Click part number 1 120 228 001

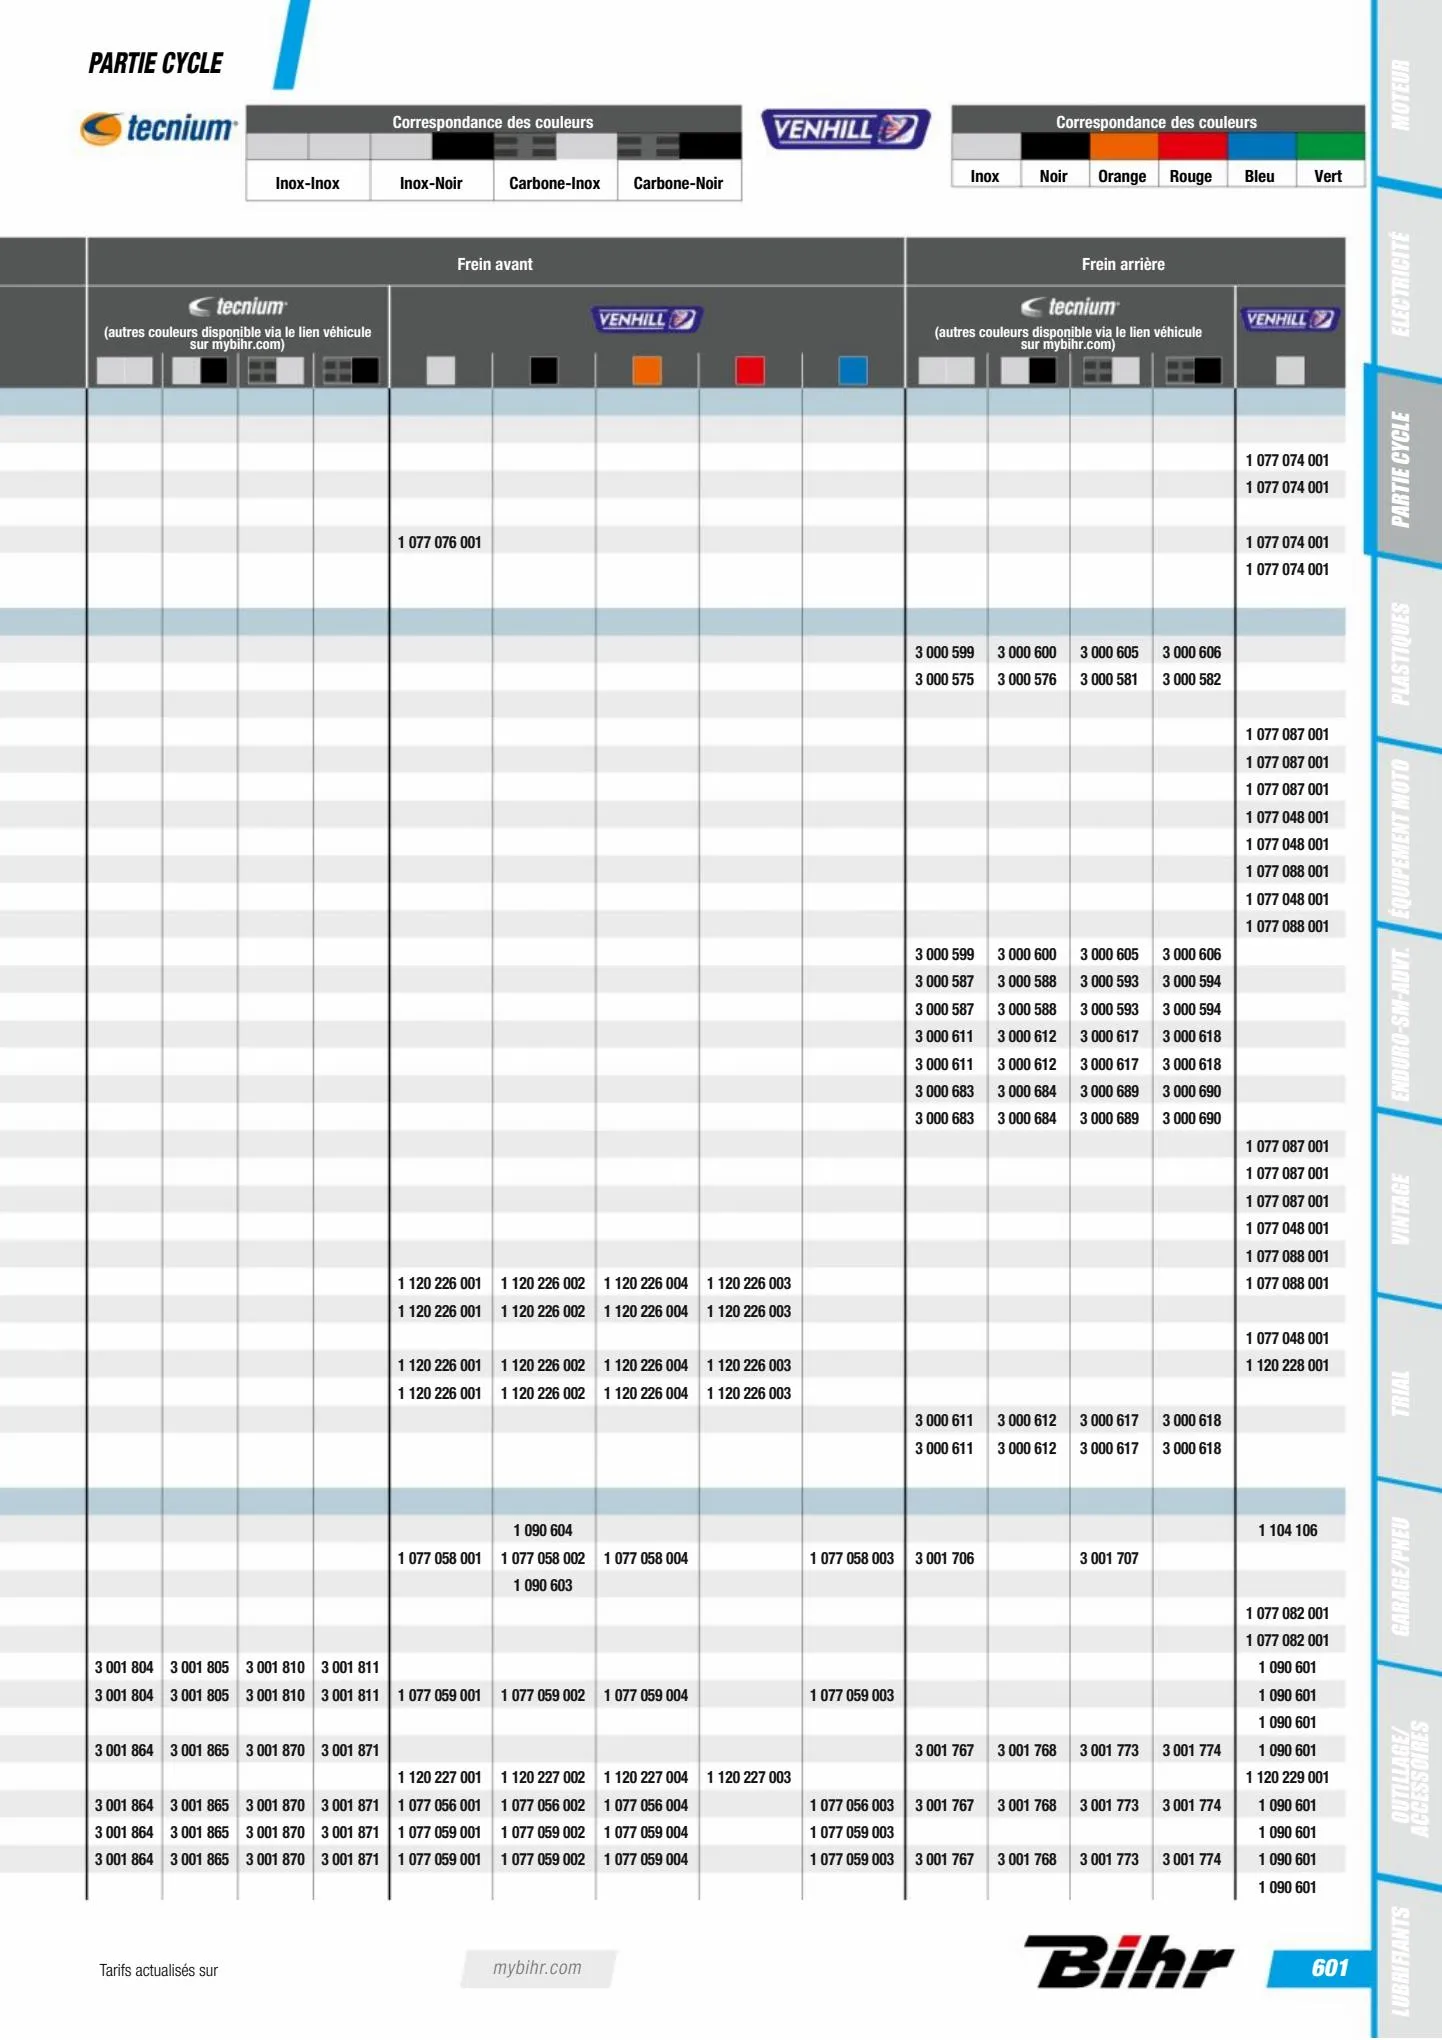[1288, 1365]
